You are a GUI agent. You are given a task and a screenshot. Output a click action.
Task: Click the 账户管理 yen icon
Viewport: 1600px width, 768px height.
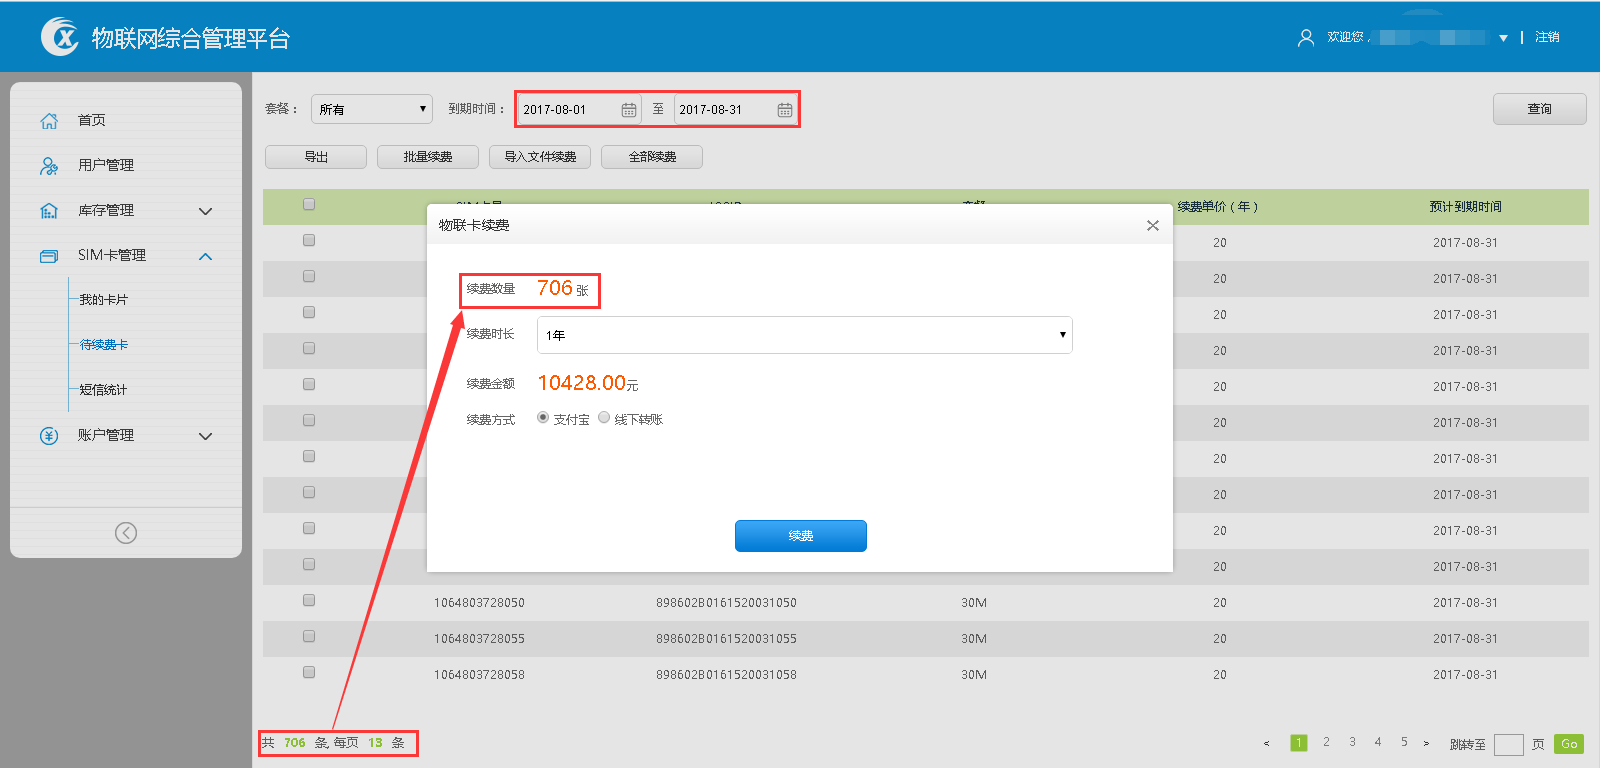(49, 436)
